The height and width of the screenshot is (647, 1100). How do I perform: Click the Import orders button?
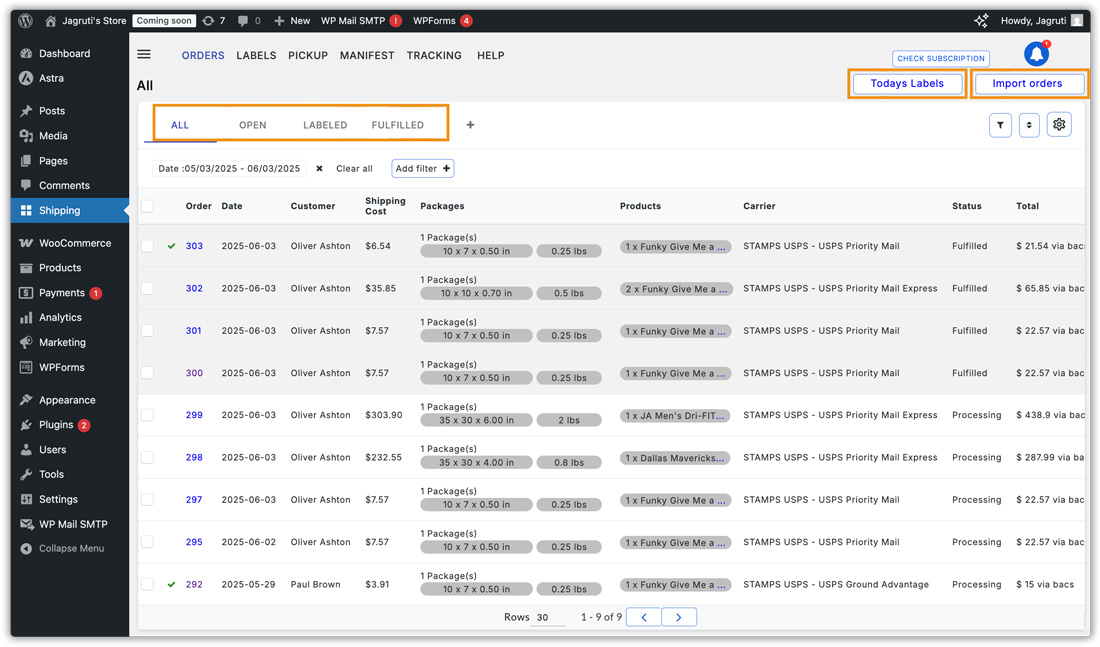click(x=1027, y=84)
